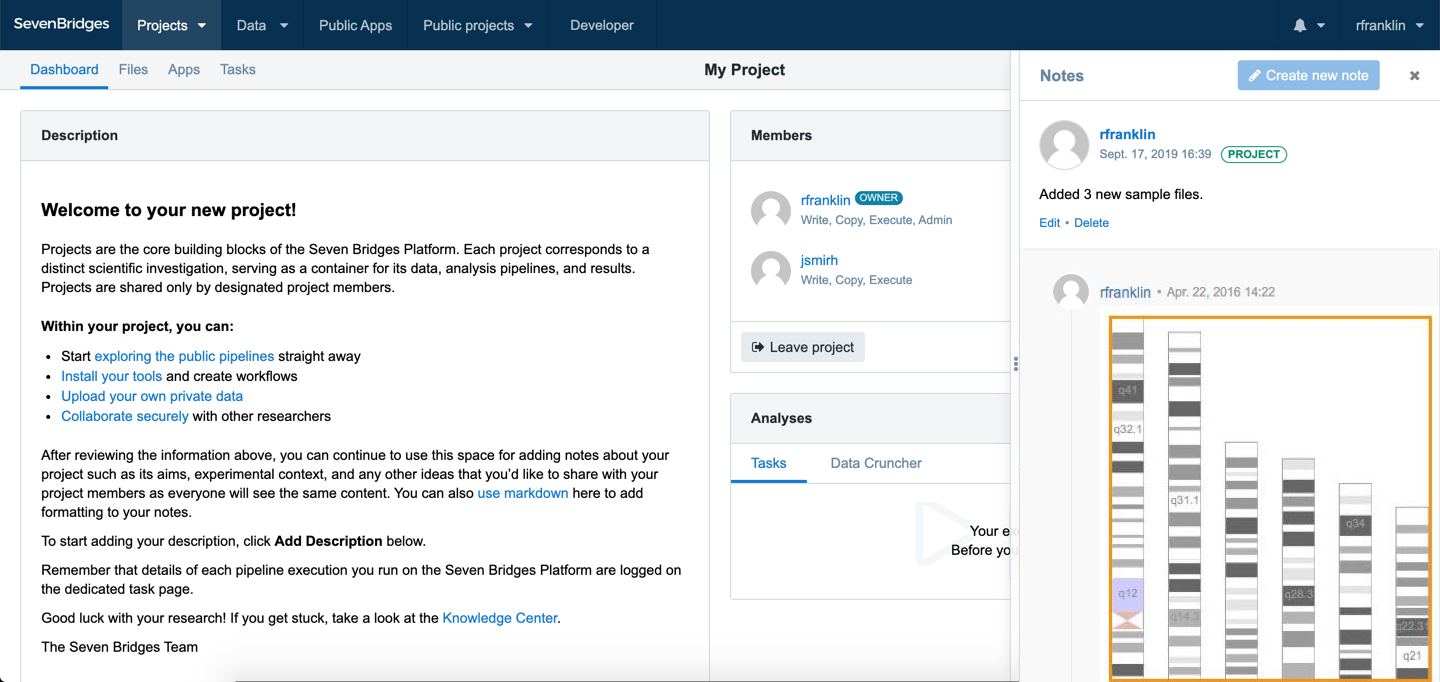
Task: Click jsmirh's avatar in Members
Action: (771, 270)
